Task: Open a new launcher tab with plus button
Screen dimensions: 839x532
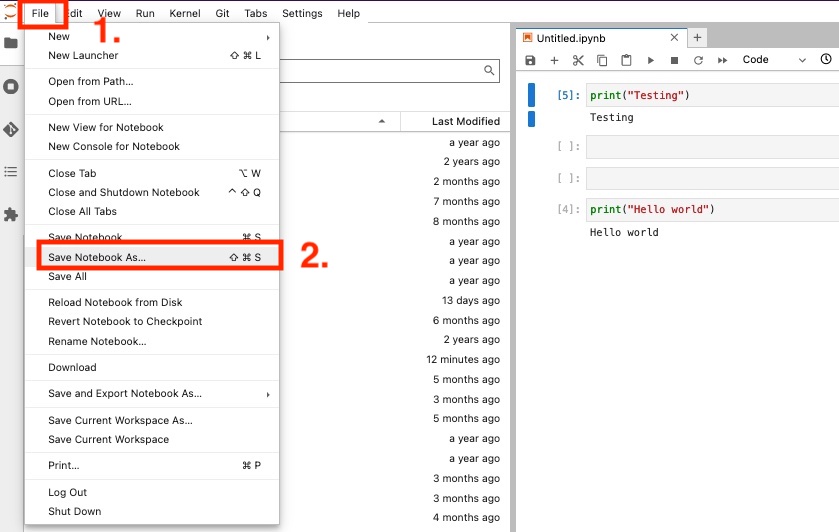Action: click(697, 37)
